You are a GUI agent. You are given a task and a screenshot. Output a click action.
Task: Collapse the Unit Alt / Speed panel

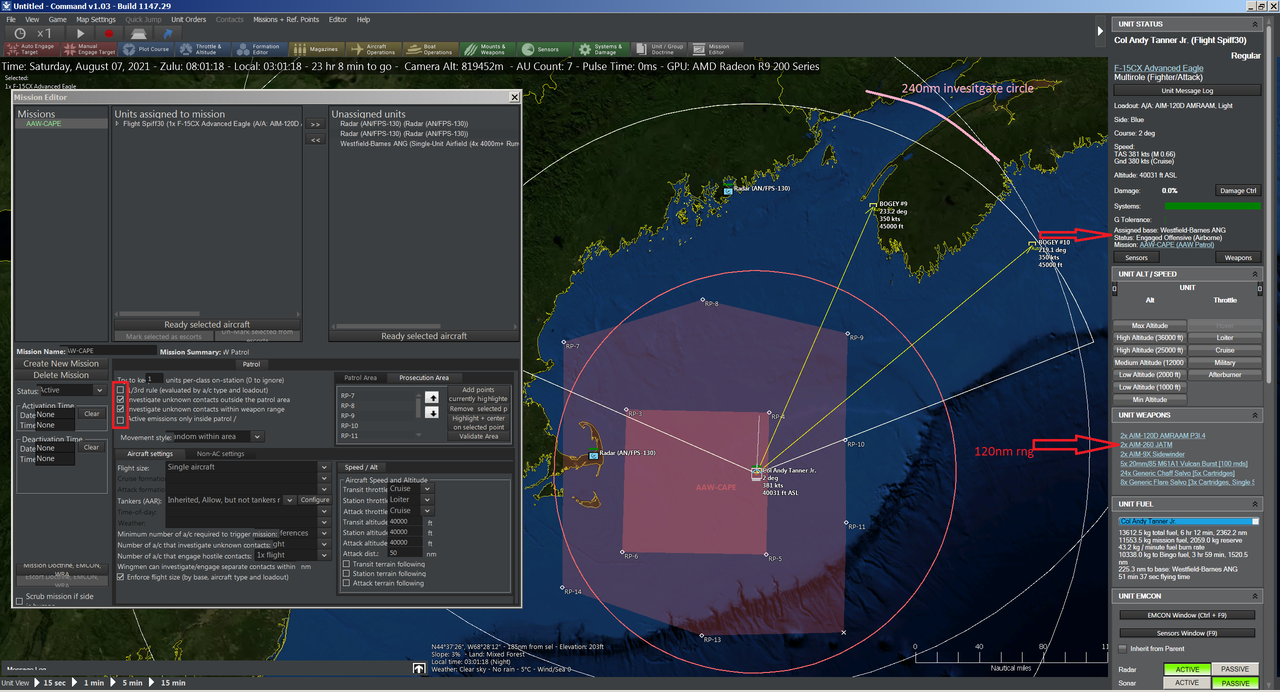click(x=1255, y=274)
